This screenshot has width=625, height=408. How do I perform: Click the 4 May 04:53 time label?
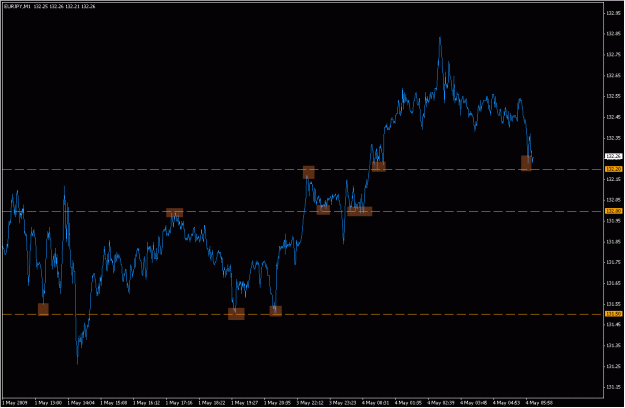tap(506, 403)
